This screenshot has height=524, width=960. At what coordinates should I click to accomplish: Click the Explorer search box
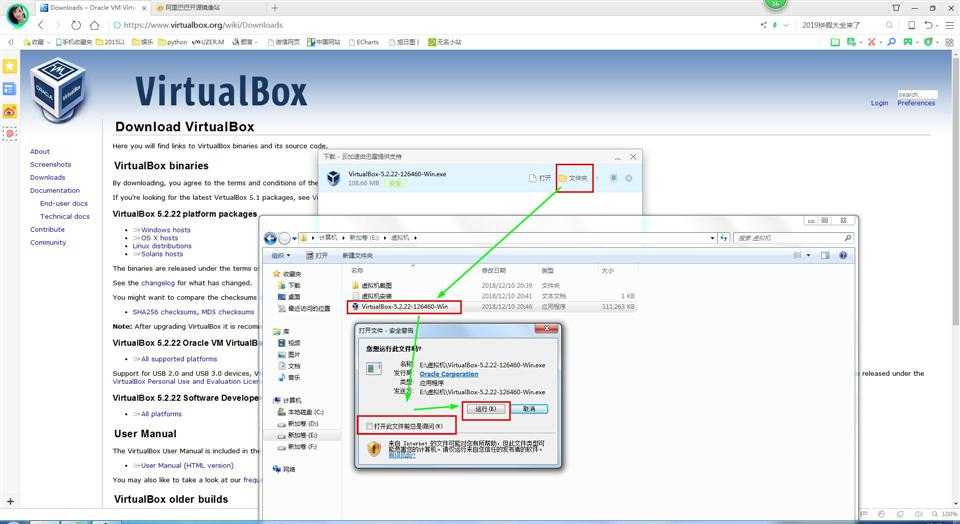[793, 238]
